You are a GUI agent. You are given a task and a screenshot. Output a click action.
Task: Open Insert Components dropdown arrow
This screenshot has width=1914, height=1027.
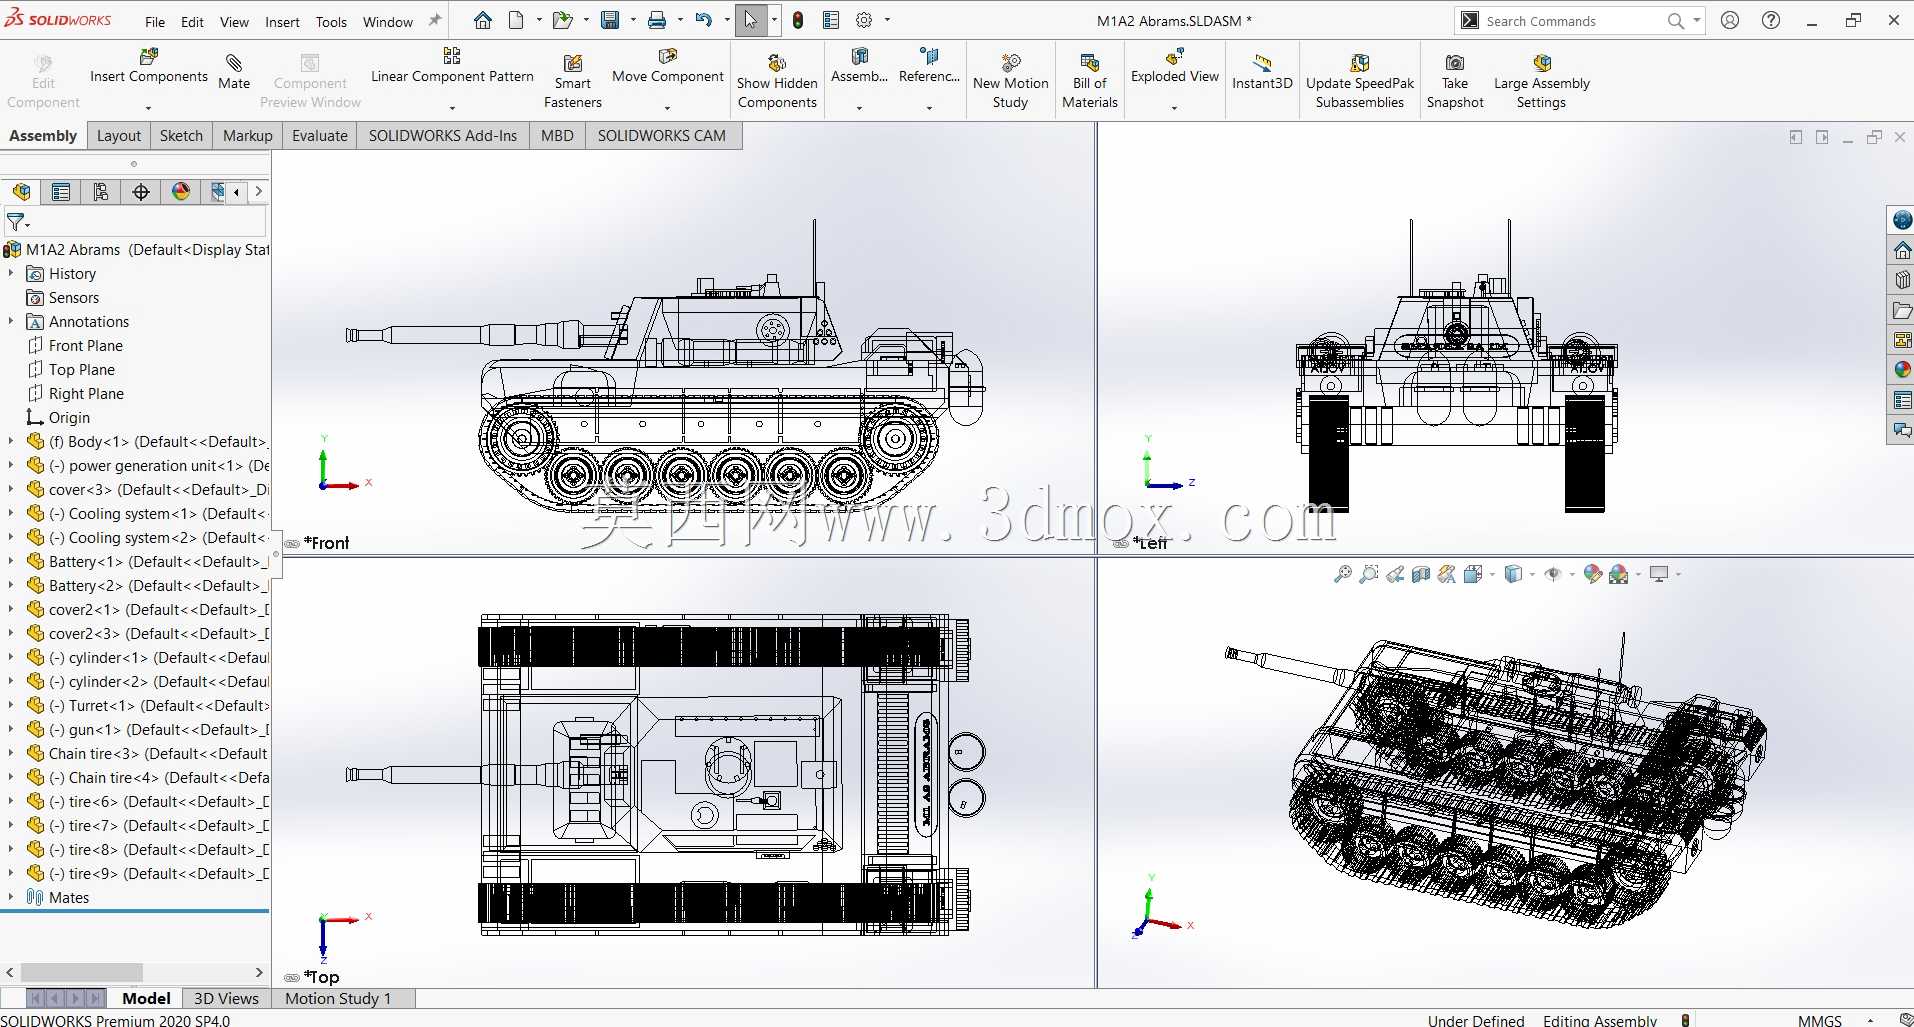tap(148, 108)
